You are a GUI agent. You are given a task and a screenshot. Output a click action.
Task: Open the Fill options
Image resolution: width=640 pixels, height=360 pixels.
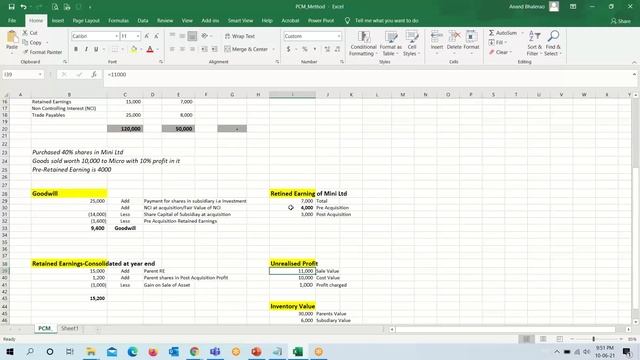(x=497, y=42)
